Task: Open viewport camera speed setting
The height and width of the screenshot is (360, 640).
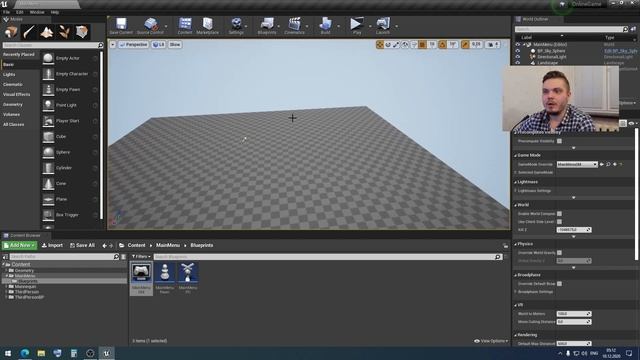Action: coord(493,44)
